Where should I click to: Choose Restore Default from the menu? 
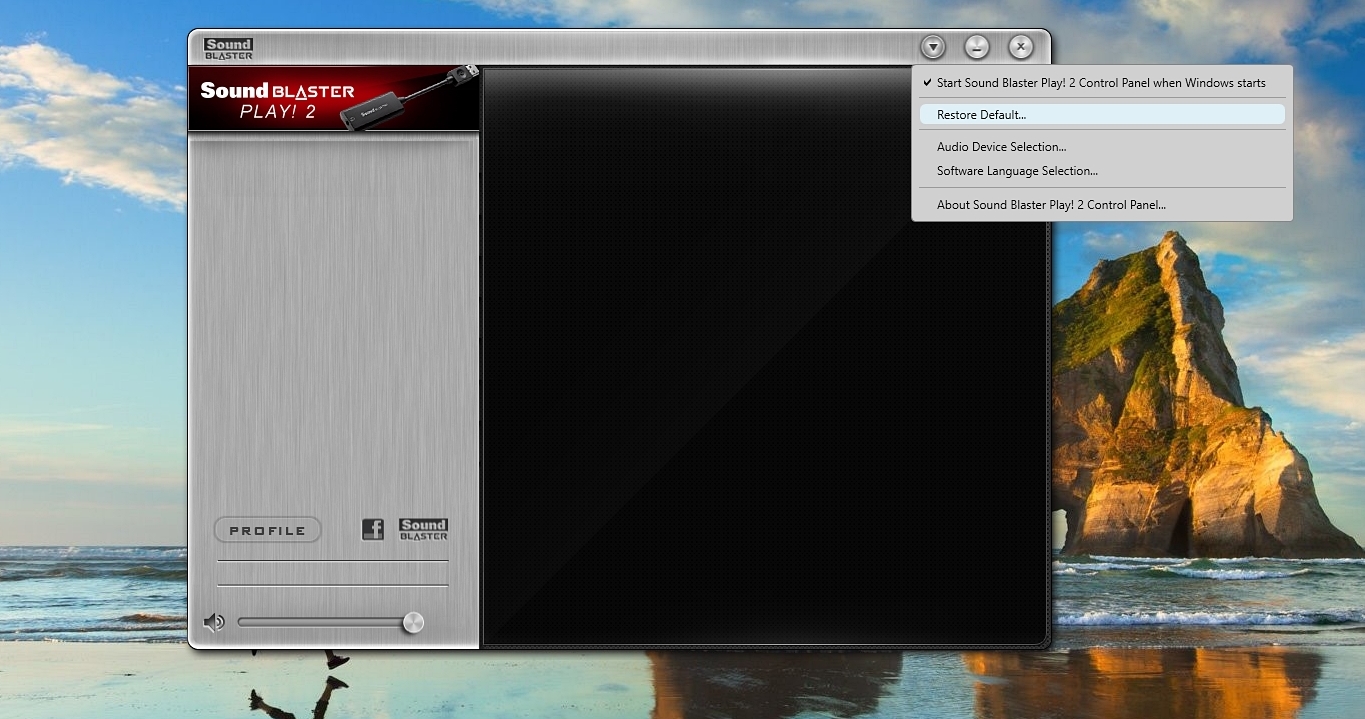click(x=1102, y=115)
